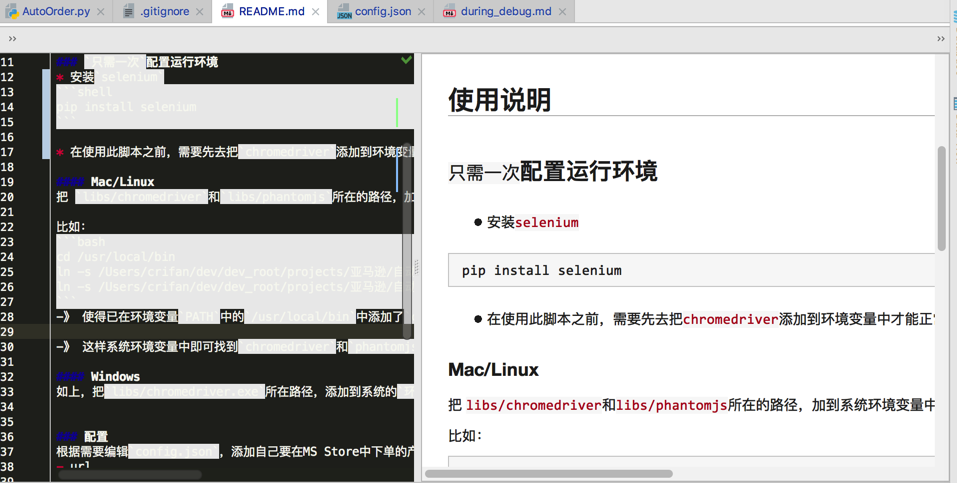Click the editor's horizontal scrollbar thumb
This screenshot has width=957, height=483.
coord(130,474)
